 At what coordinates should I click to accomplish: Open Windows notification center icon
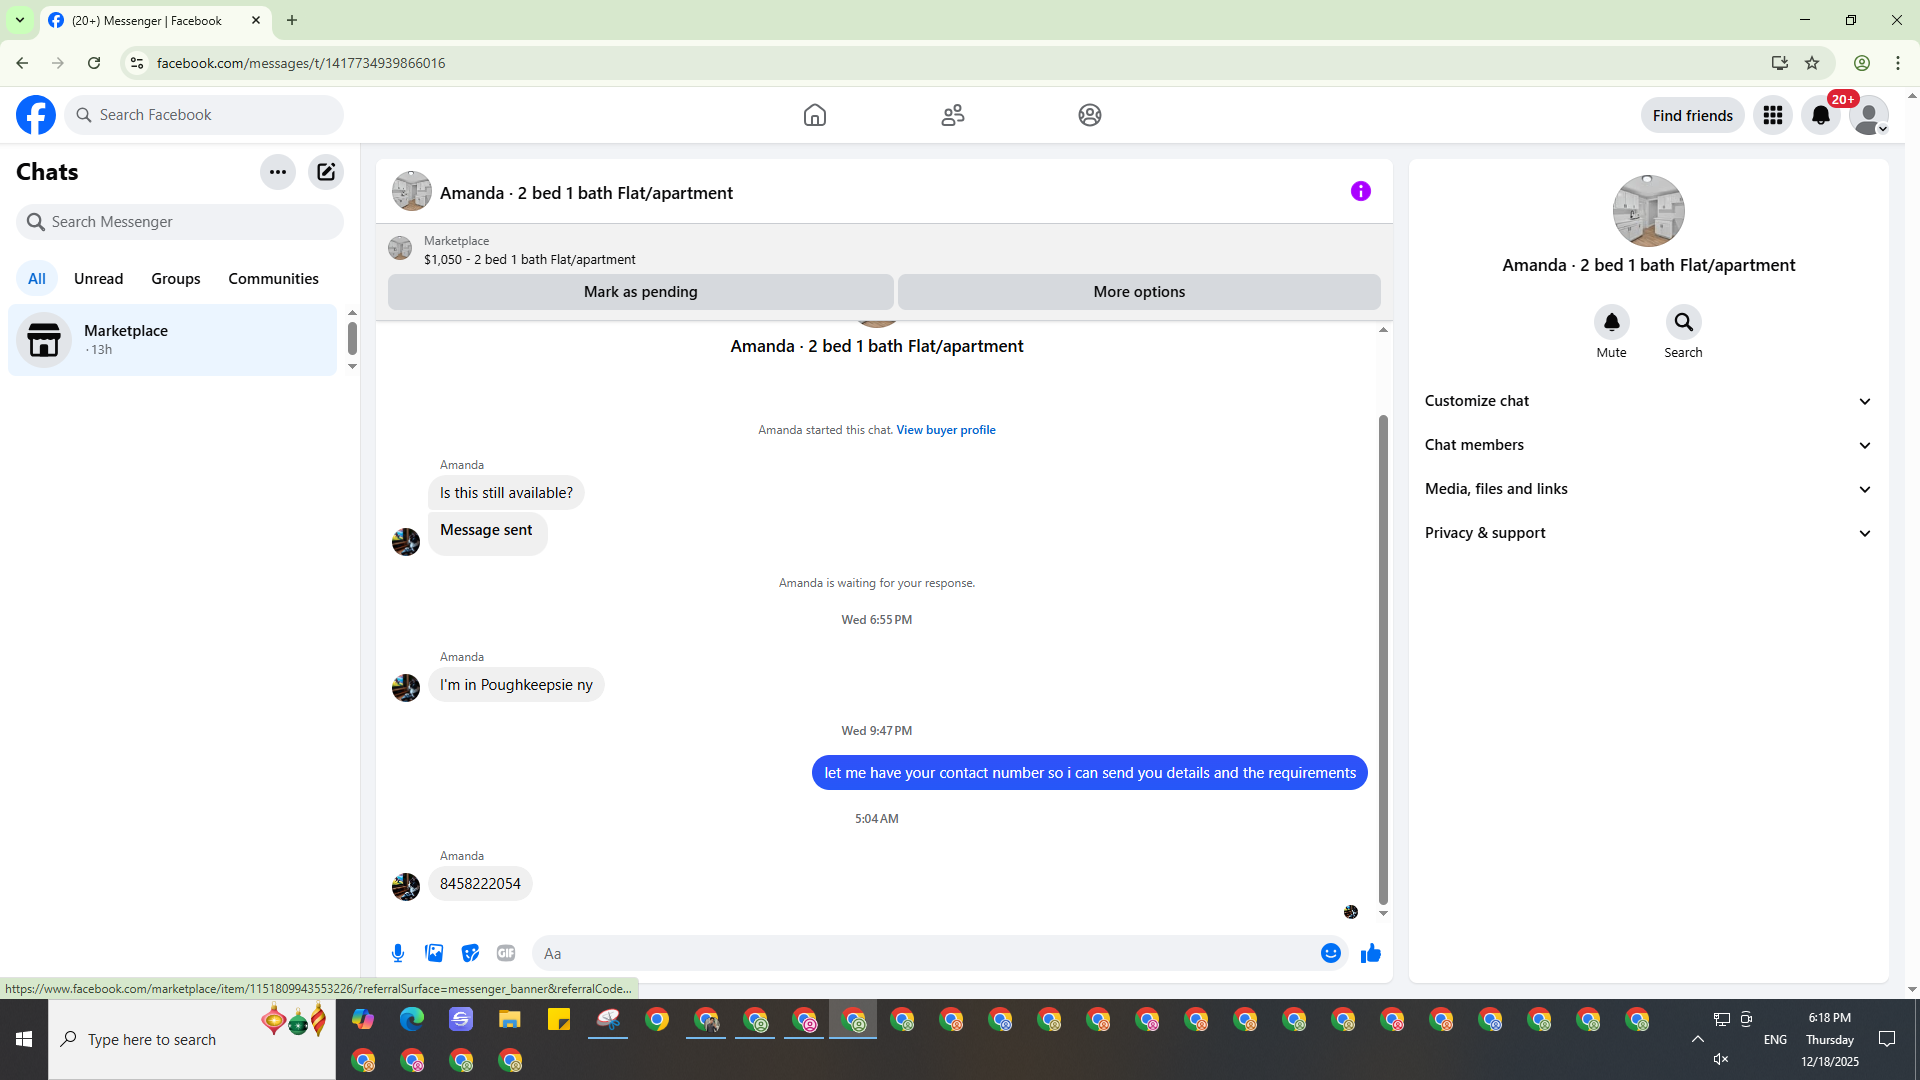click(1887, 1039)
